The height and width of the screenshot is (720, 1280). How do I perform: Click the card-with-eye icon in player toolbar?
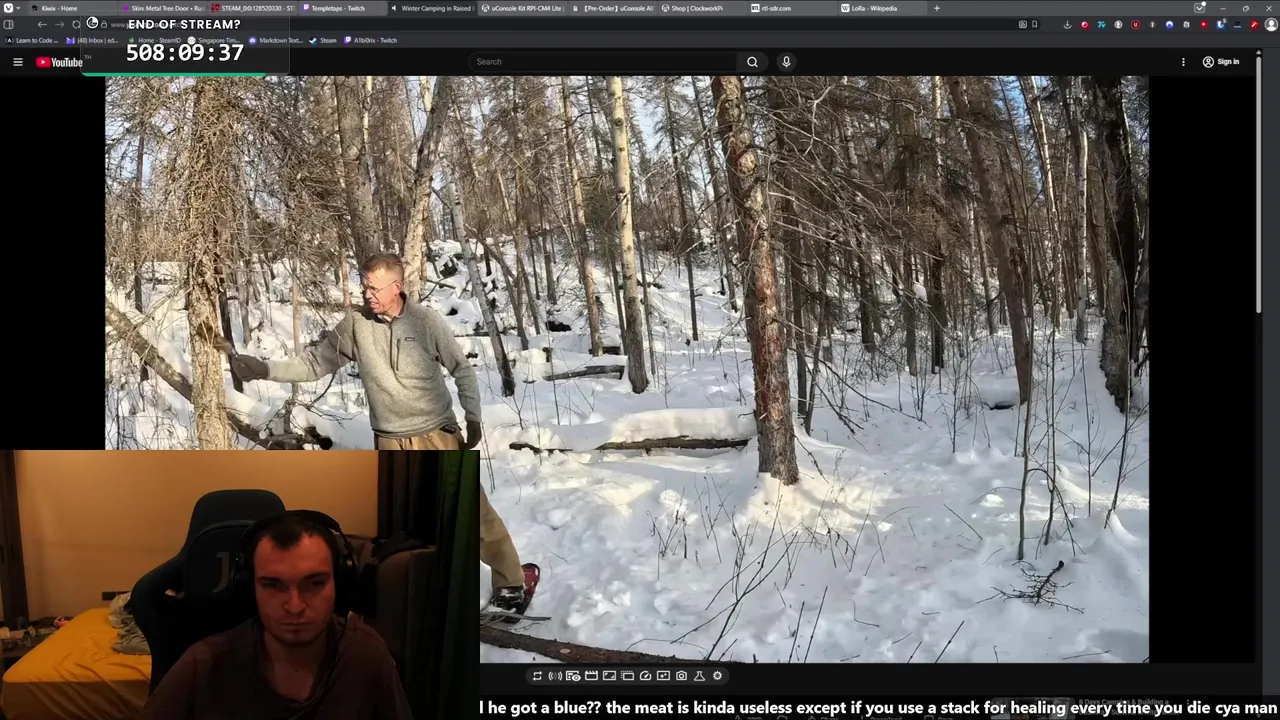[573, 676]
